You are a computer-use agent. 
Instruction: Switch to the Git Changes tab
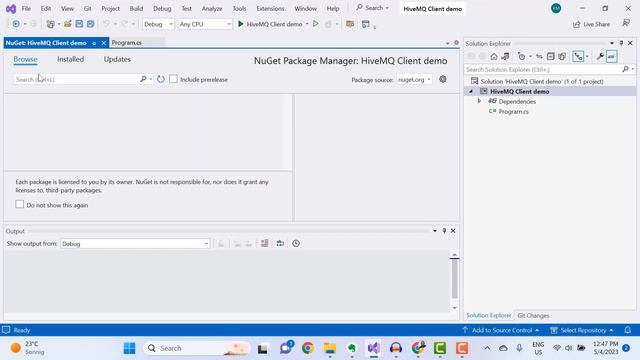533,316
